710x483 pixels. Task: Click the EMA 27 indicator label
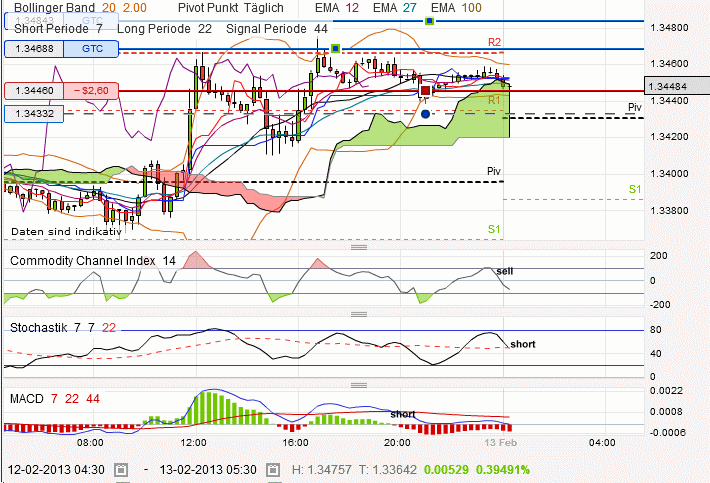tap(395, 8)
